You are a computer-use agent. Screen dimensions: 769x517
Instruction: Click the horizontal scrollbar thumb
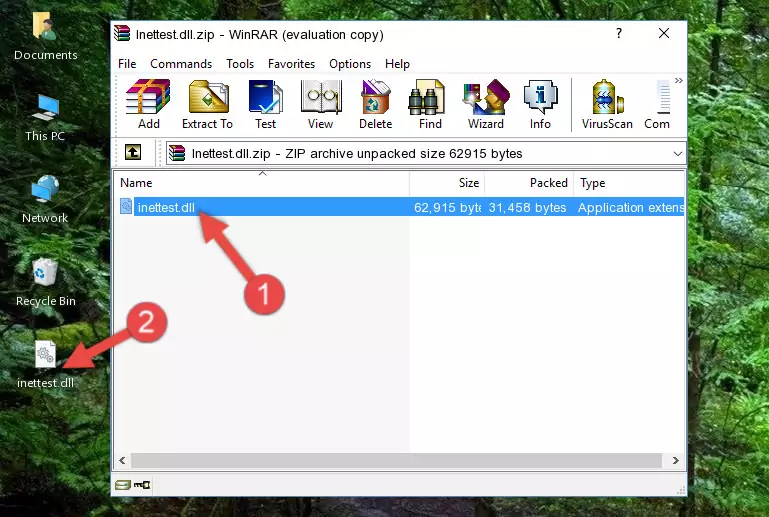[x=396, y=460]
